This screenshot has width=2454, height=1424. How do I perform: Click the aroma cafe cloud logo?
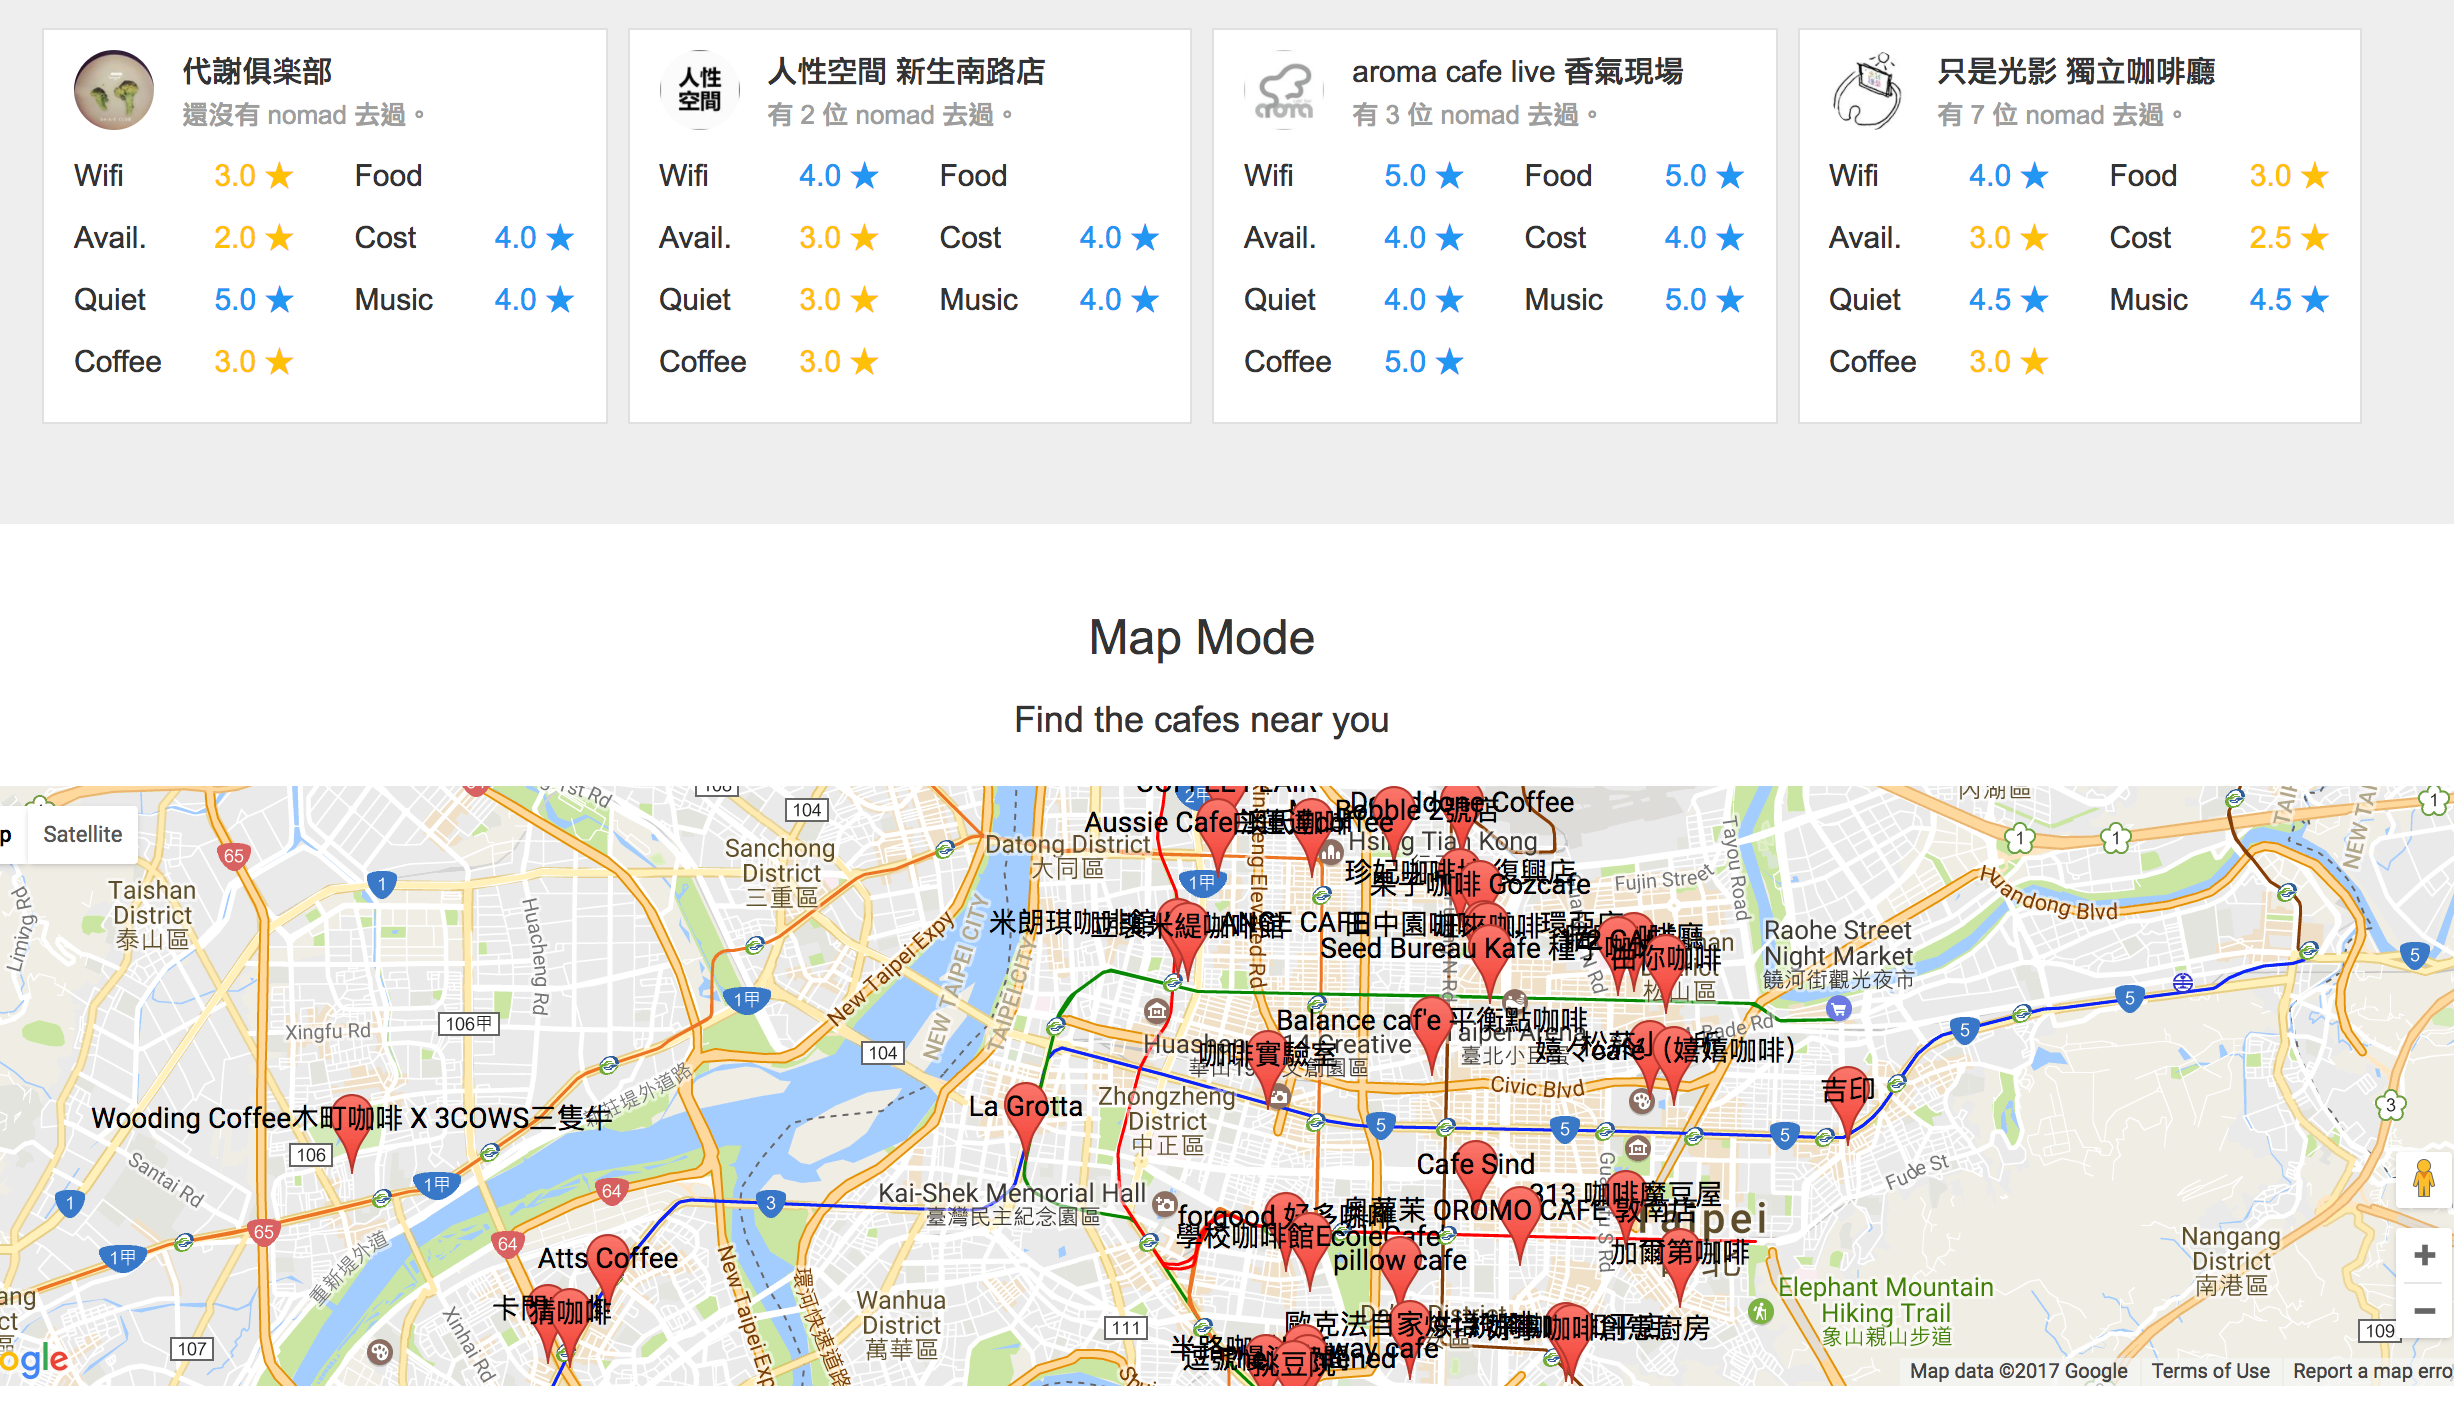pos(1284,90)
